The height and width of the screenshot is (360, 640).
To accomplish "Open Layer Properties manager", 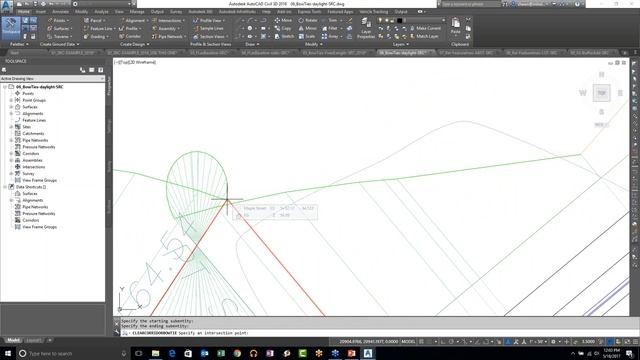I will 366,29.
